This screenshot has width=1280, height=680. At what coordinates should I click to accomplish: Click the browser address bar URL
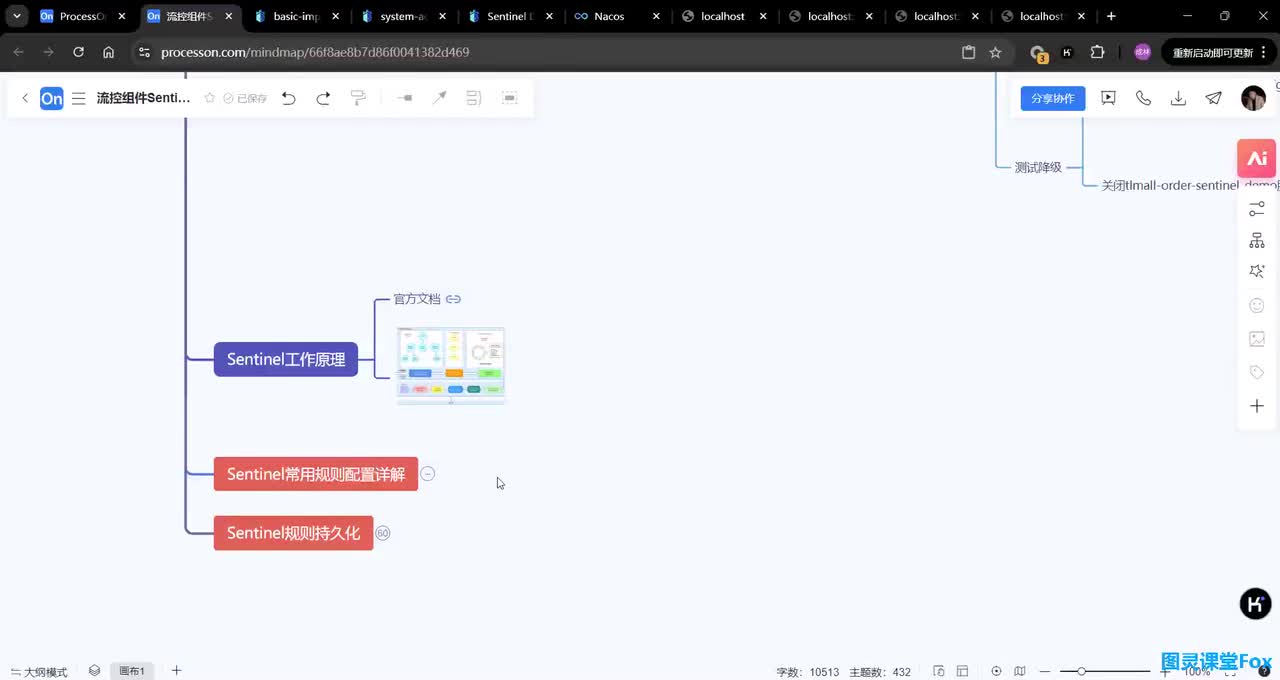315,52
